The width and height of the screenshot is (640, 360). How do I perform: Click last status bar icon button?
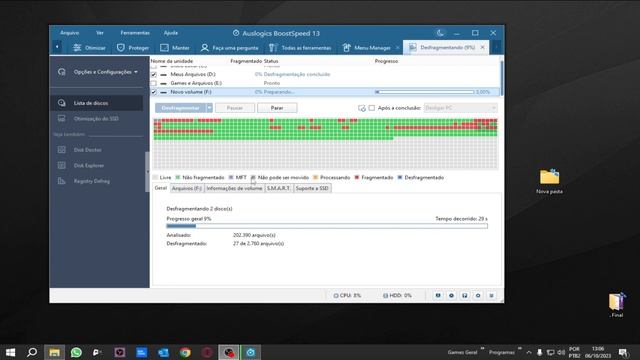(x=491, y=295)
